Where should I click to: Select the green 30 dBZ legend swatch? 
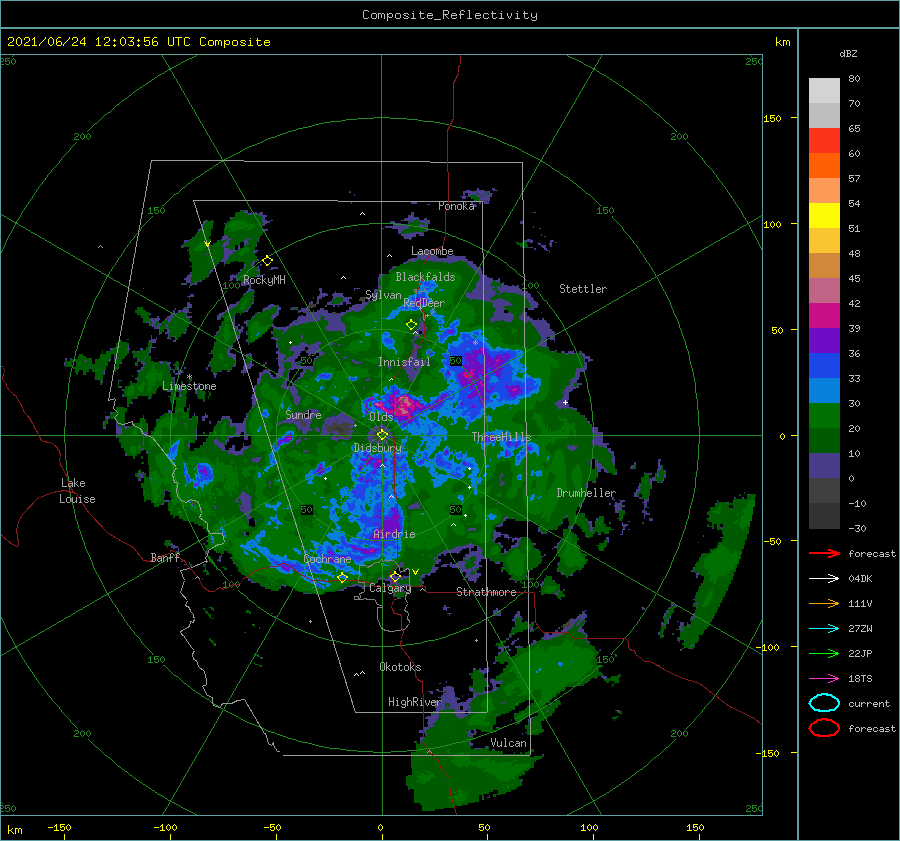(824, 415)
